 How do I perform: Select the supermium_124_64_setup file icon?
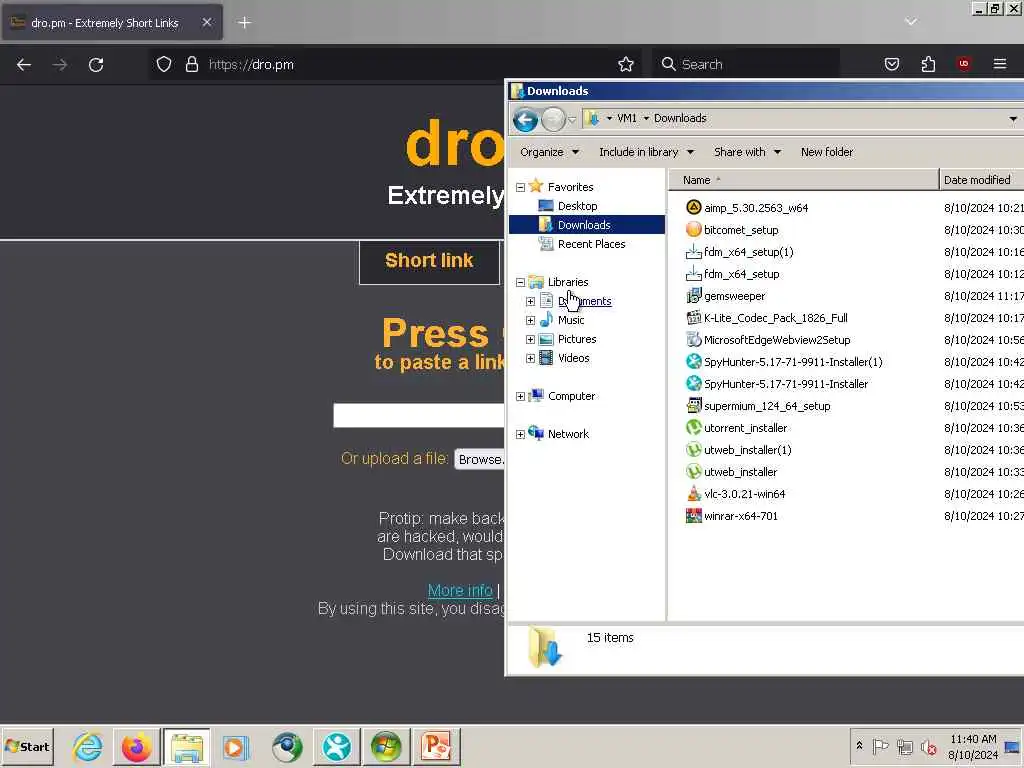pos(694,406)
